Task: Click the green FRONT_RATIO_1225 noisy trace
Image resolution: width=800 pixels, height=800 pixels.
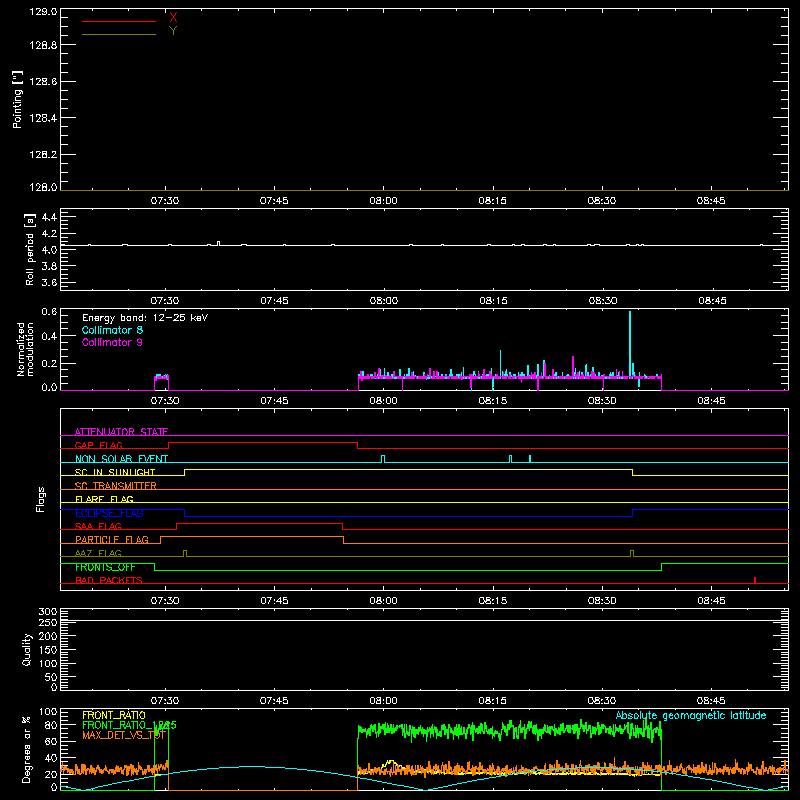Action: (x=509, y=731)
